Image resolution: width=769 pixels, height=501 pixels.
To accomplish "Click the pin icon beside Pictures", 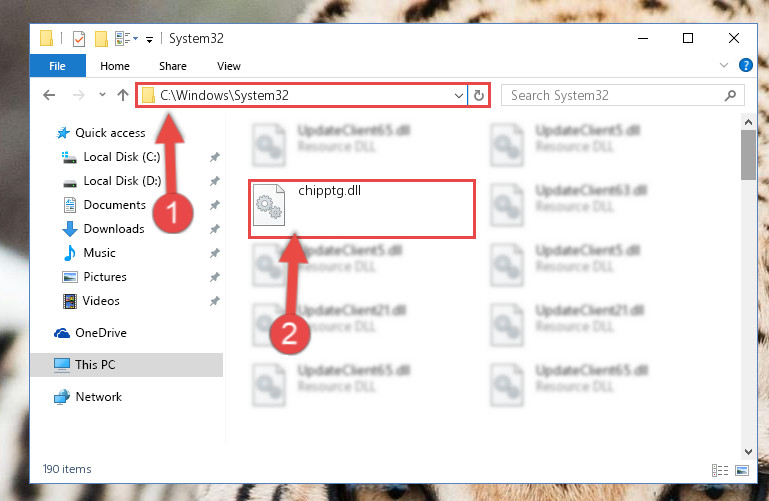I will point(214,277).
